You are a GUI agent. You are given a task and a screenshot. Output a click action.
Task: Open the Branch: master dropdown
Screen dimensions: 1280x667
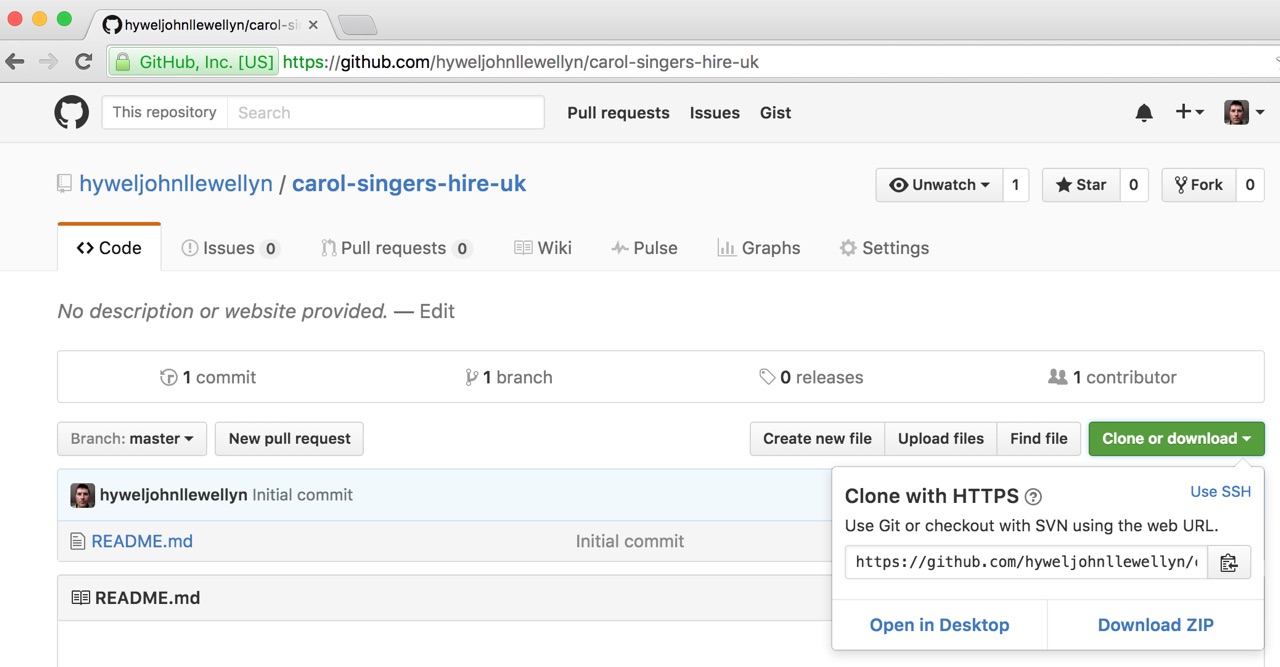pyautogui.click(x=132, y=439)
